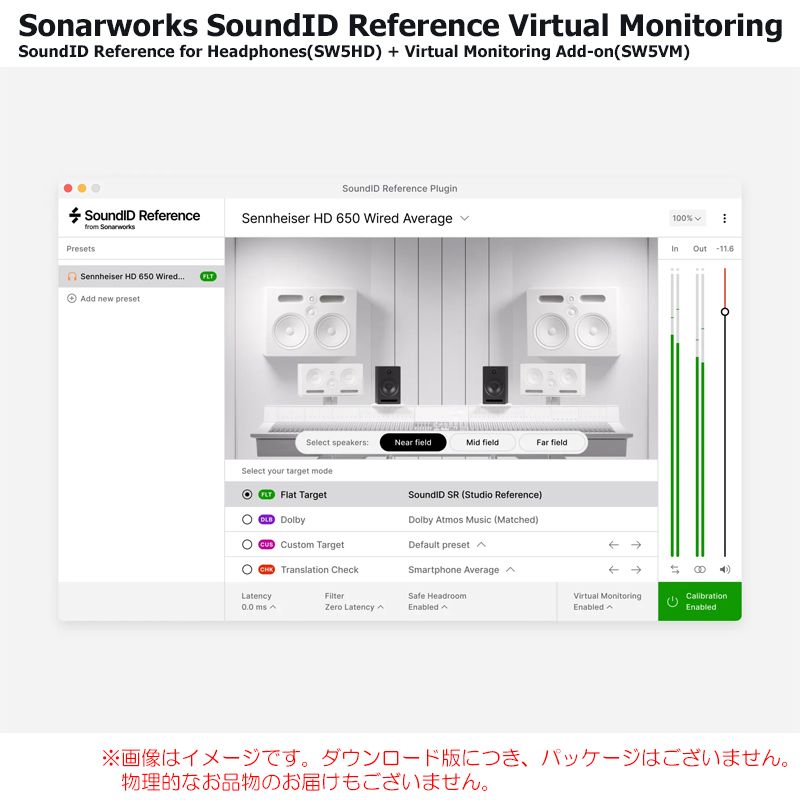Viewport: 800px width, 800px height.
Task: Select the Far field speaker tab
Action: [551, 442]
